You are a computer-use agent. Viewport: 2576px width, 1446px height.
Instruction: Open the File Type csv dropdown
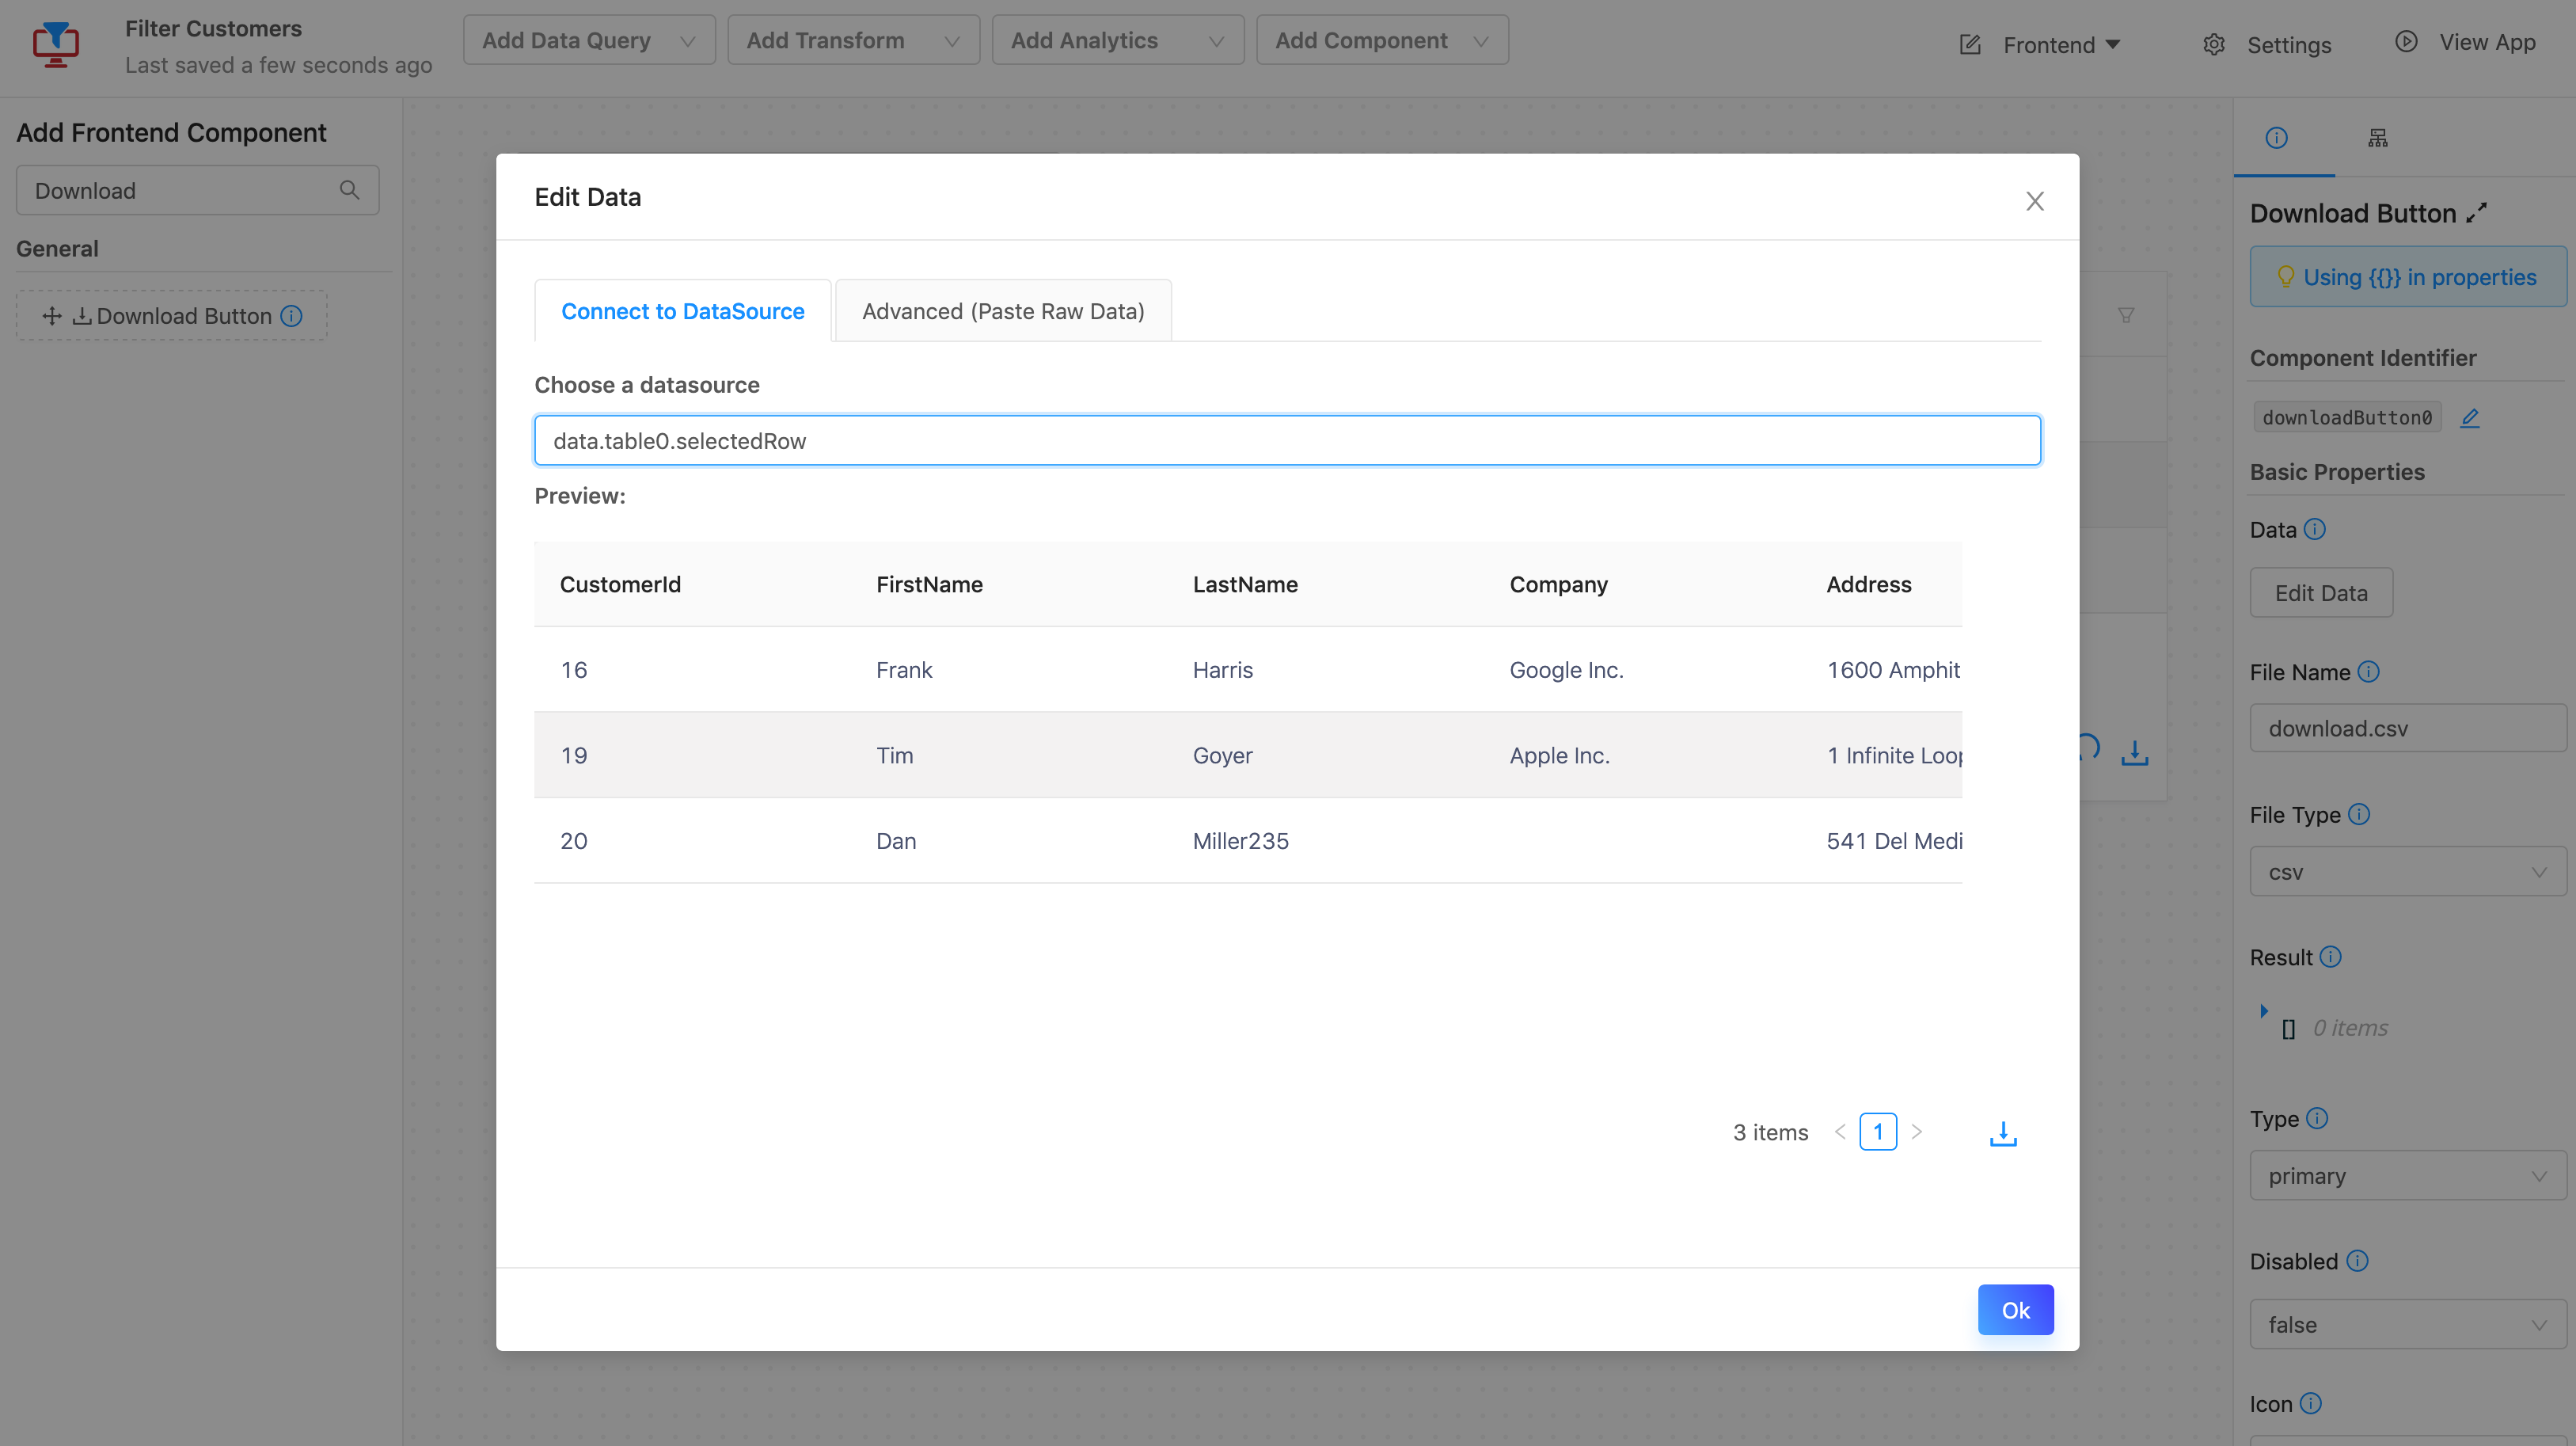(2407, 872)
